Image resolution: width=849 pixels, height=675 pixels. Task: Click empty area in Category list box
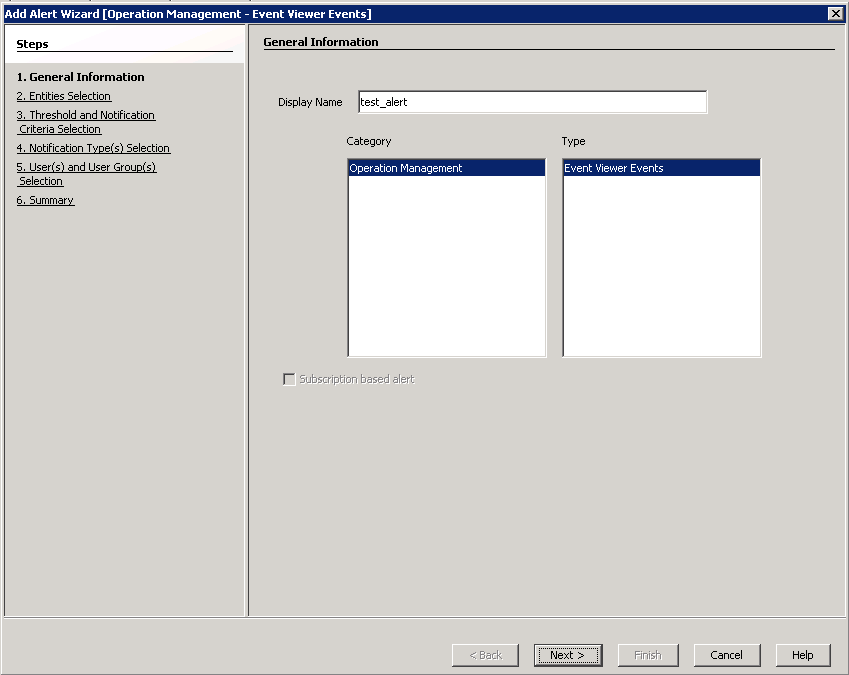point(446,270)
